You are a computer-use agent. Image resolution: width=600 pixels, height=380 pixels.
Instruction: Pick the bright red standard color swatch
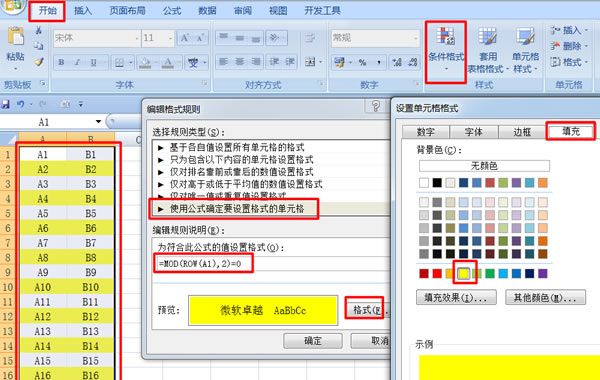pyautogui.click(x=437, y=273)
